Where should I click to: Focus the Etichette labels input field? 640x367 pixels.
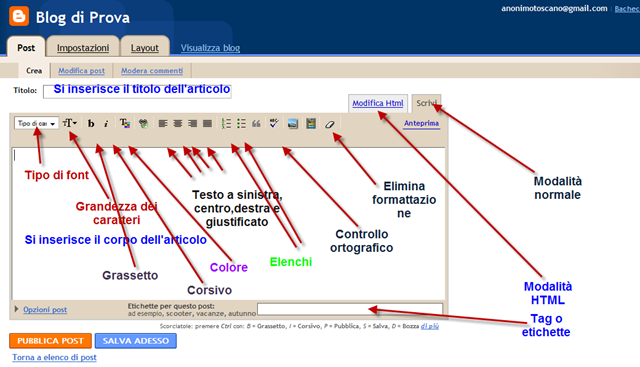click(350, 309)
